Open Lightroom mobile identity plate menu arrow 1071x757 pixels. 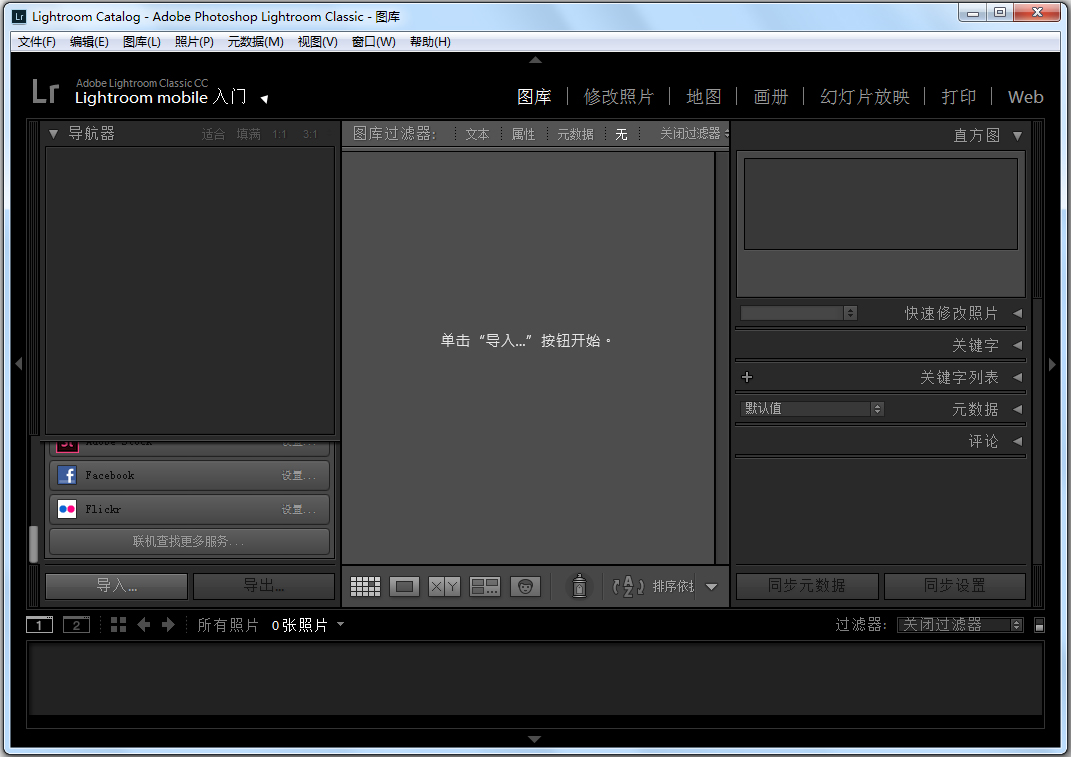coord(264,99)
